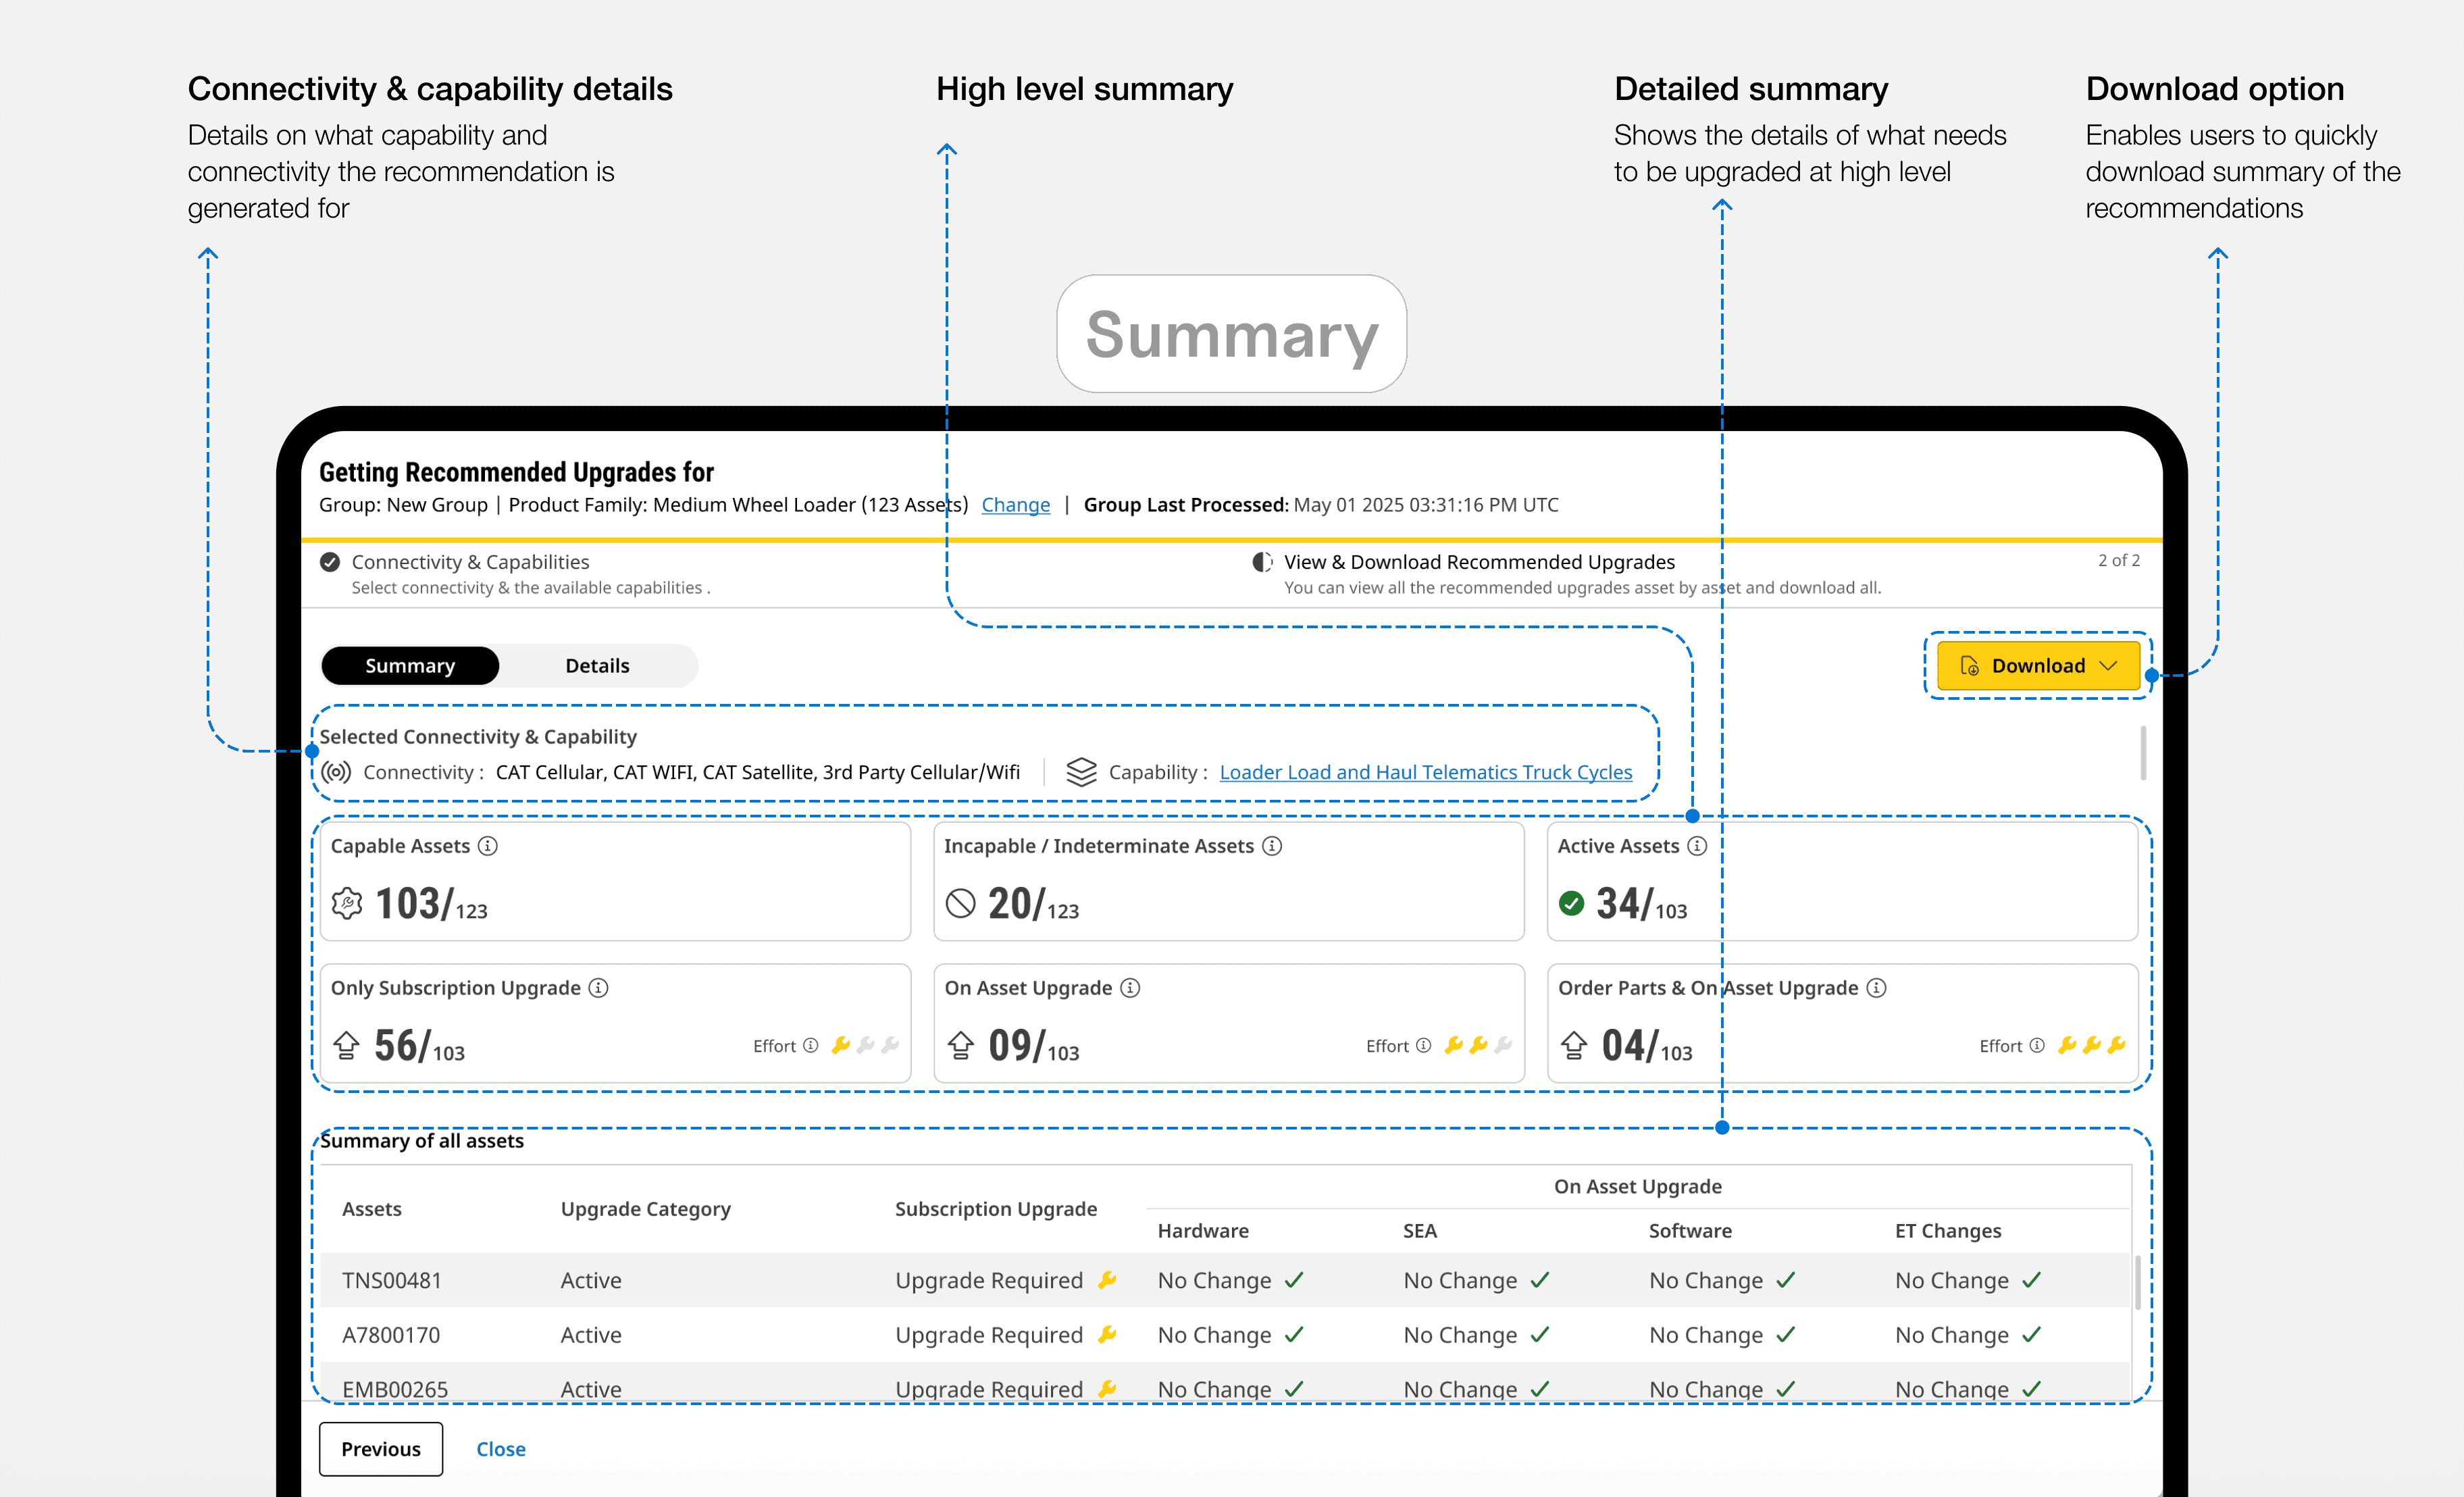2464x1497 pixels.
Task: Click info icon beside Only Subscription Upgrade
Action: (598, 988)
